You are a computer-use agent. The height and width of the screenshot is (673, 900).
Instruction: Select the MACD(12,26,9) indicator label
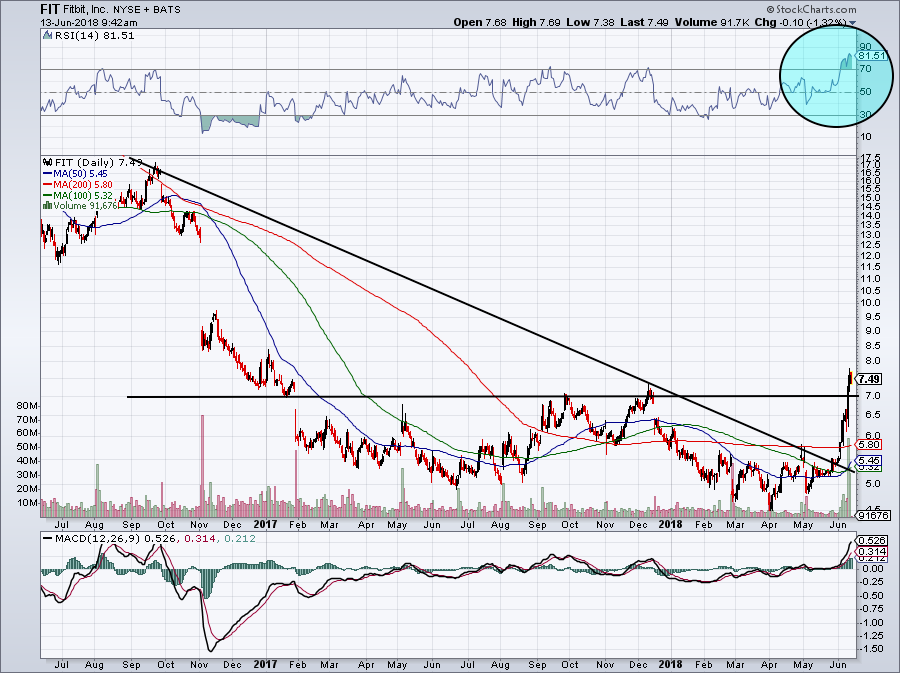[x=92, y=539]
